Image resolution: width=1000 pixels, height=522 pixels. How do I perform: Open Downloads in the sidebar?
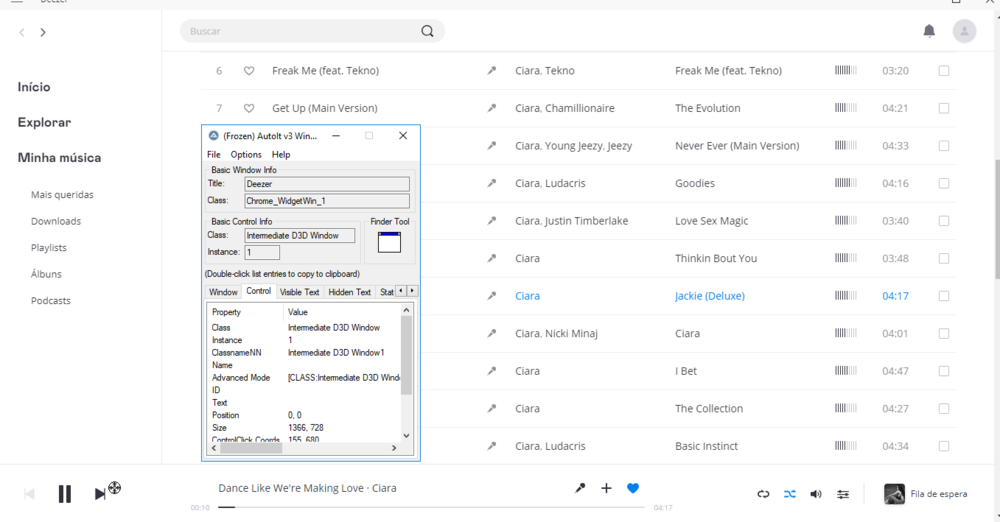tap(56, 221)
